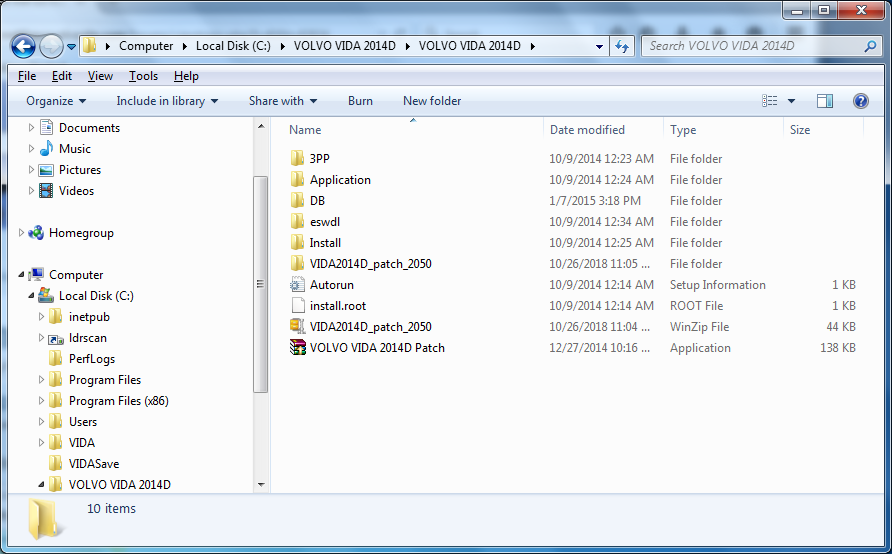892x554 pixels.
Task: Click Computer in the address breadcrumb
Action: [146, 46]
